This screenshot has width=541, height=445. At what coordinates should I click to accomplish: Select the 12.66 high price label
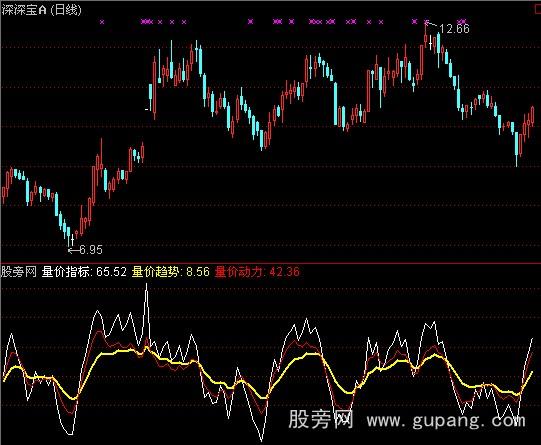click(x=455, y=29)
